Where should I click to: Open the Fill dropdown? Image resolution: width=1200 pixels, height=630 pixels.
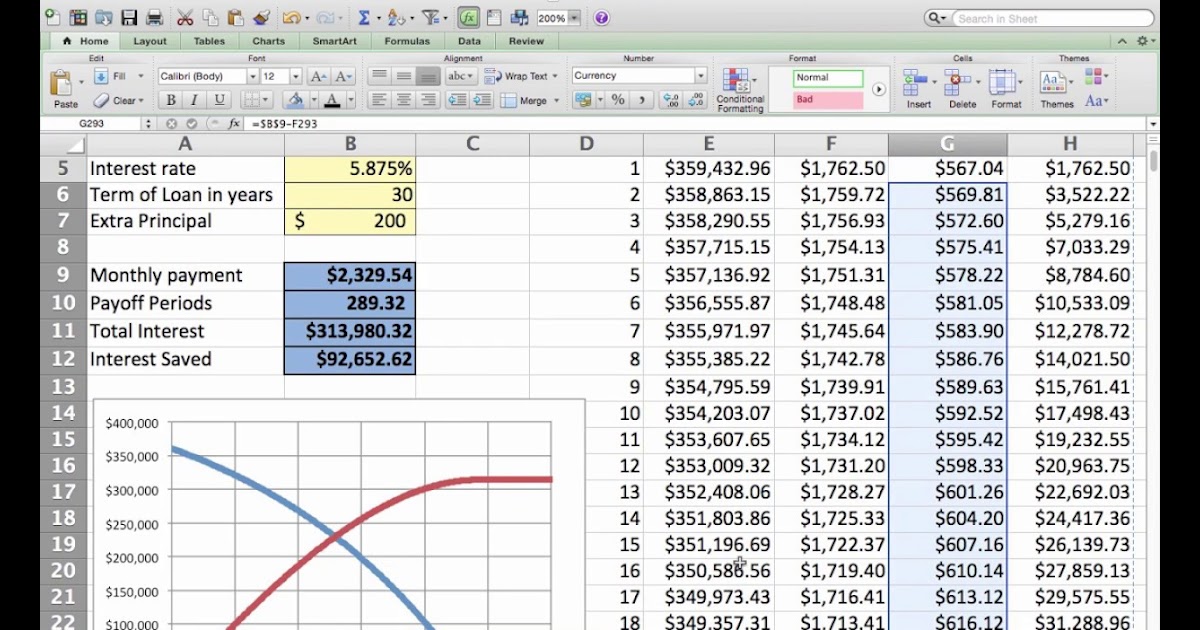coord(119,76)
